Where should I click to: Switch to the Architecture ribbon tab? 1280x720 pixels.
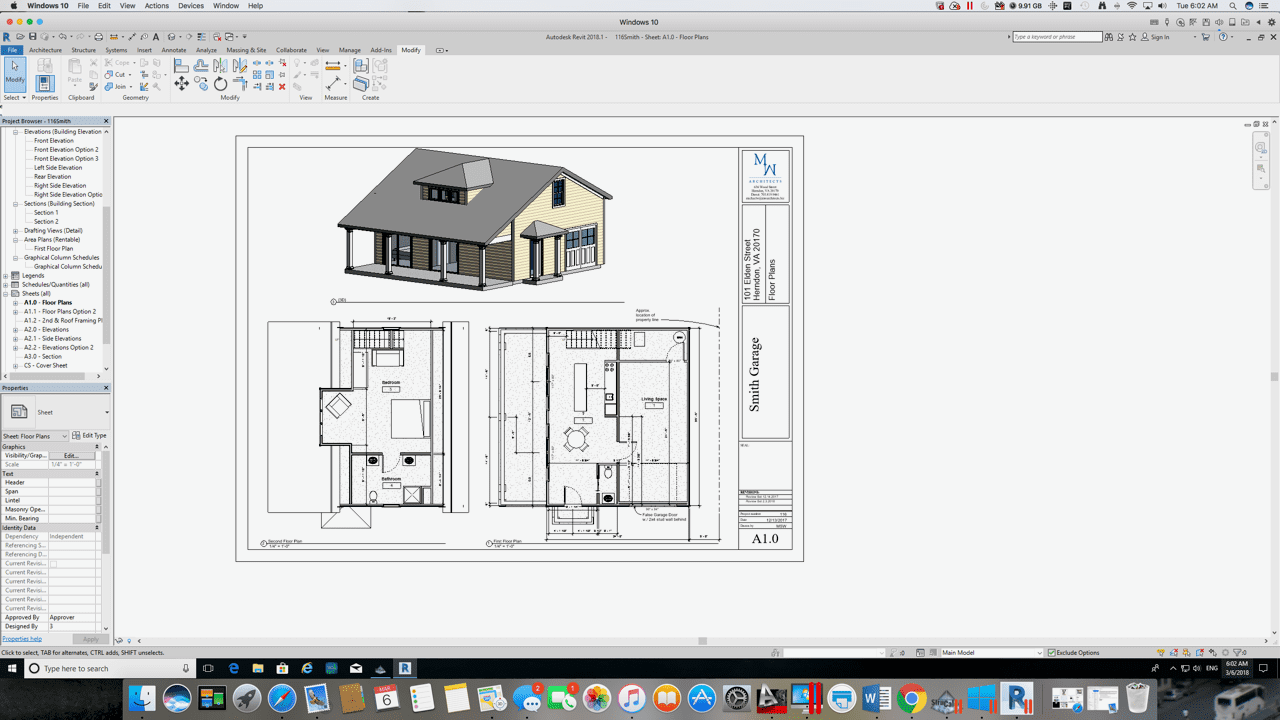pyautogui.click(x=45, y=50)
